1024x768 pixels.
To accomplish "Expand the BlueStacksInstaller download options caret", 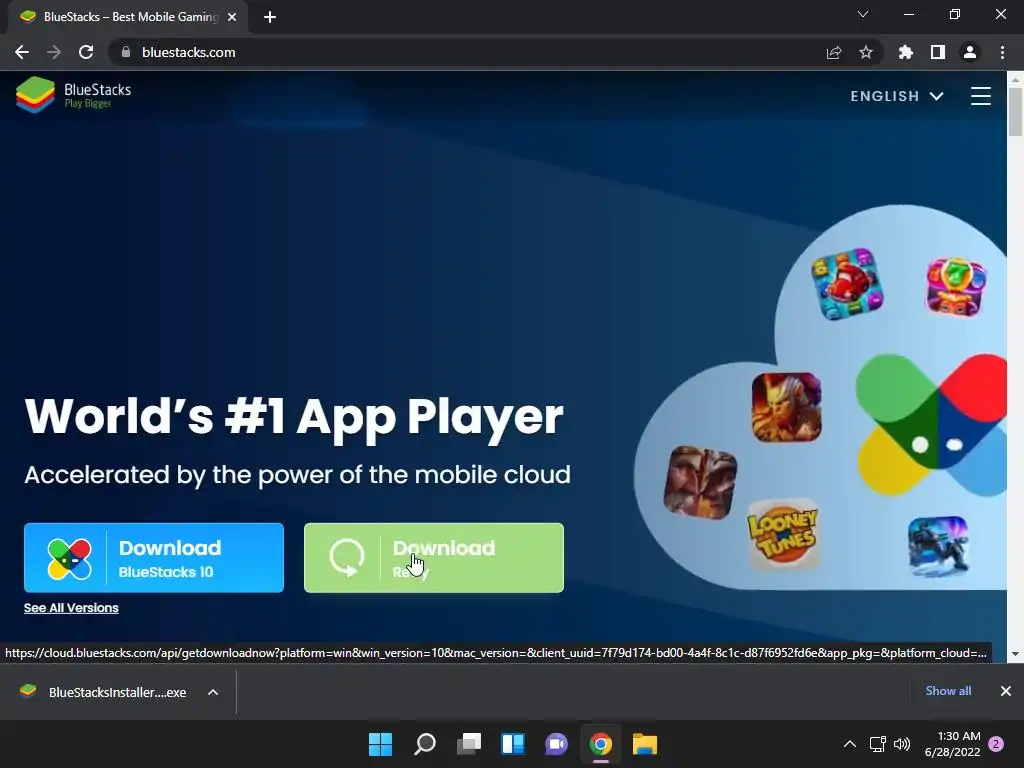I will pyautogui.click(x=213, y=692).
